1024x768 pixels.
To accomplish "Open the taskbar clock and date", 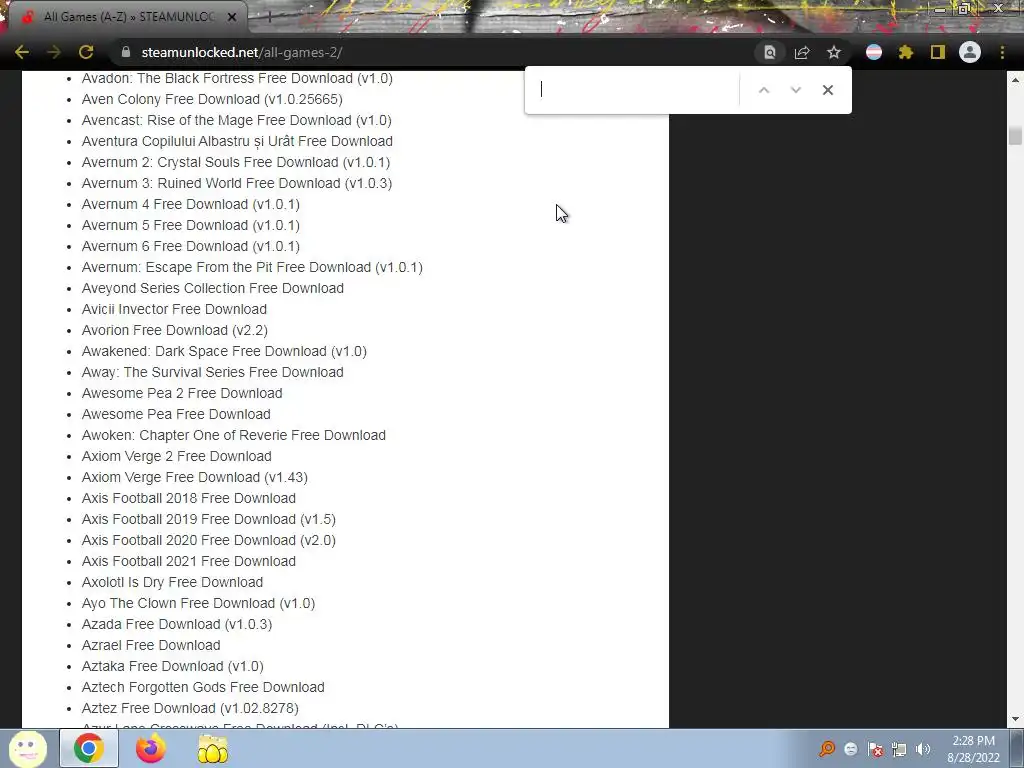I will click(x=973, y=749).
